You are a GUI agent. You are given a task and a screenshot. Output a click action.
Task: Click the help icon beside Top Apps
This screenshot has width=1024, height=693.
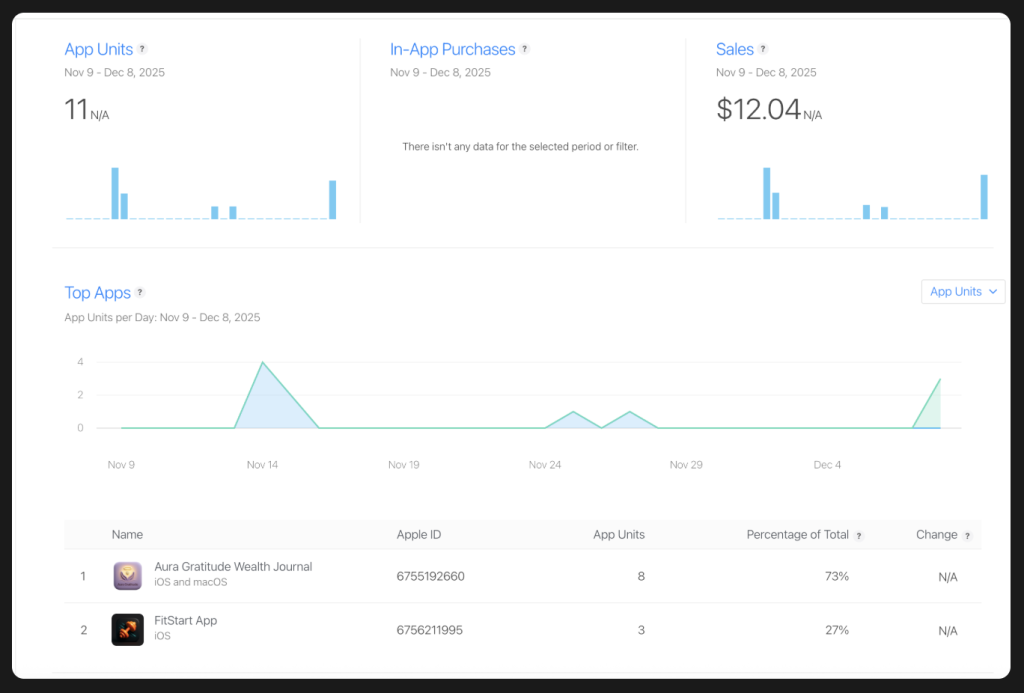click(140, 293)
